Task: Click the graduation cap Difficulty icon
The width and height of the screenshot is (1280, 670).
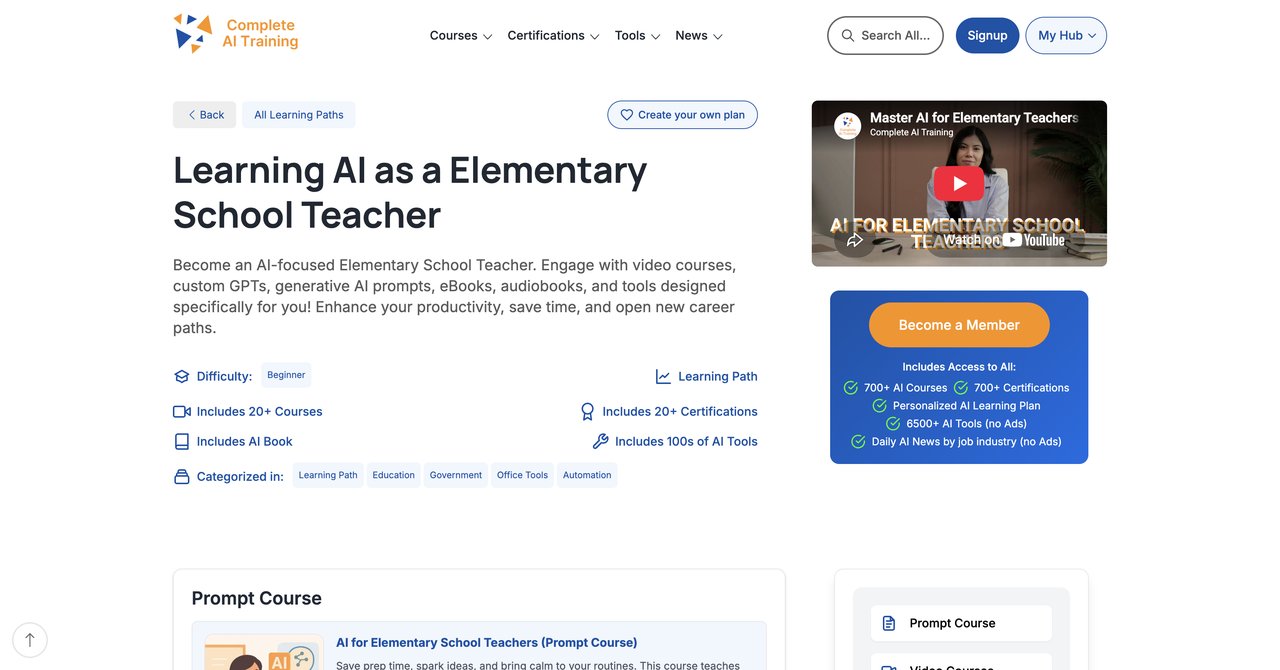Action: point(181,377)
